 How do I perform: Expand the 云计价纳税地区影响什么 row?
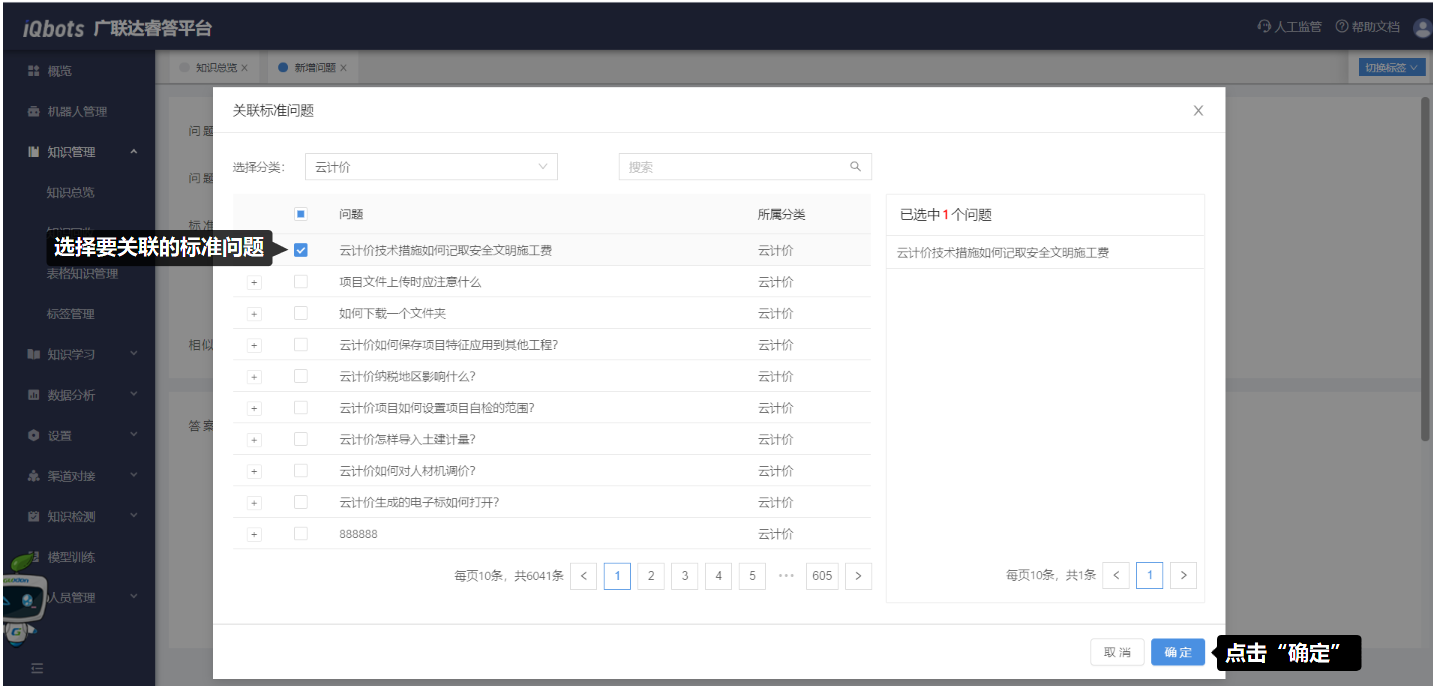(x=254, y=377)
